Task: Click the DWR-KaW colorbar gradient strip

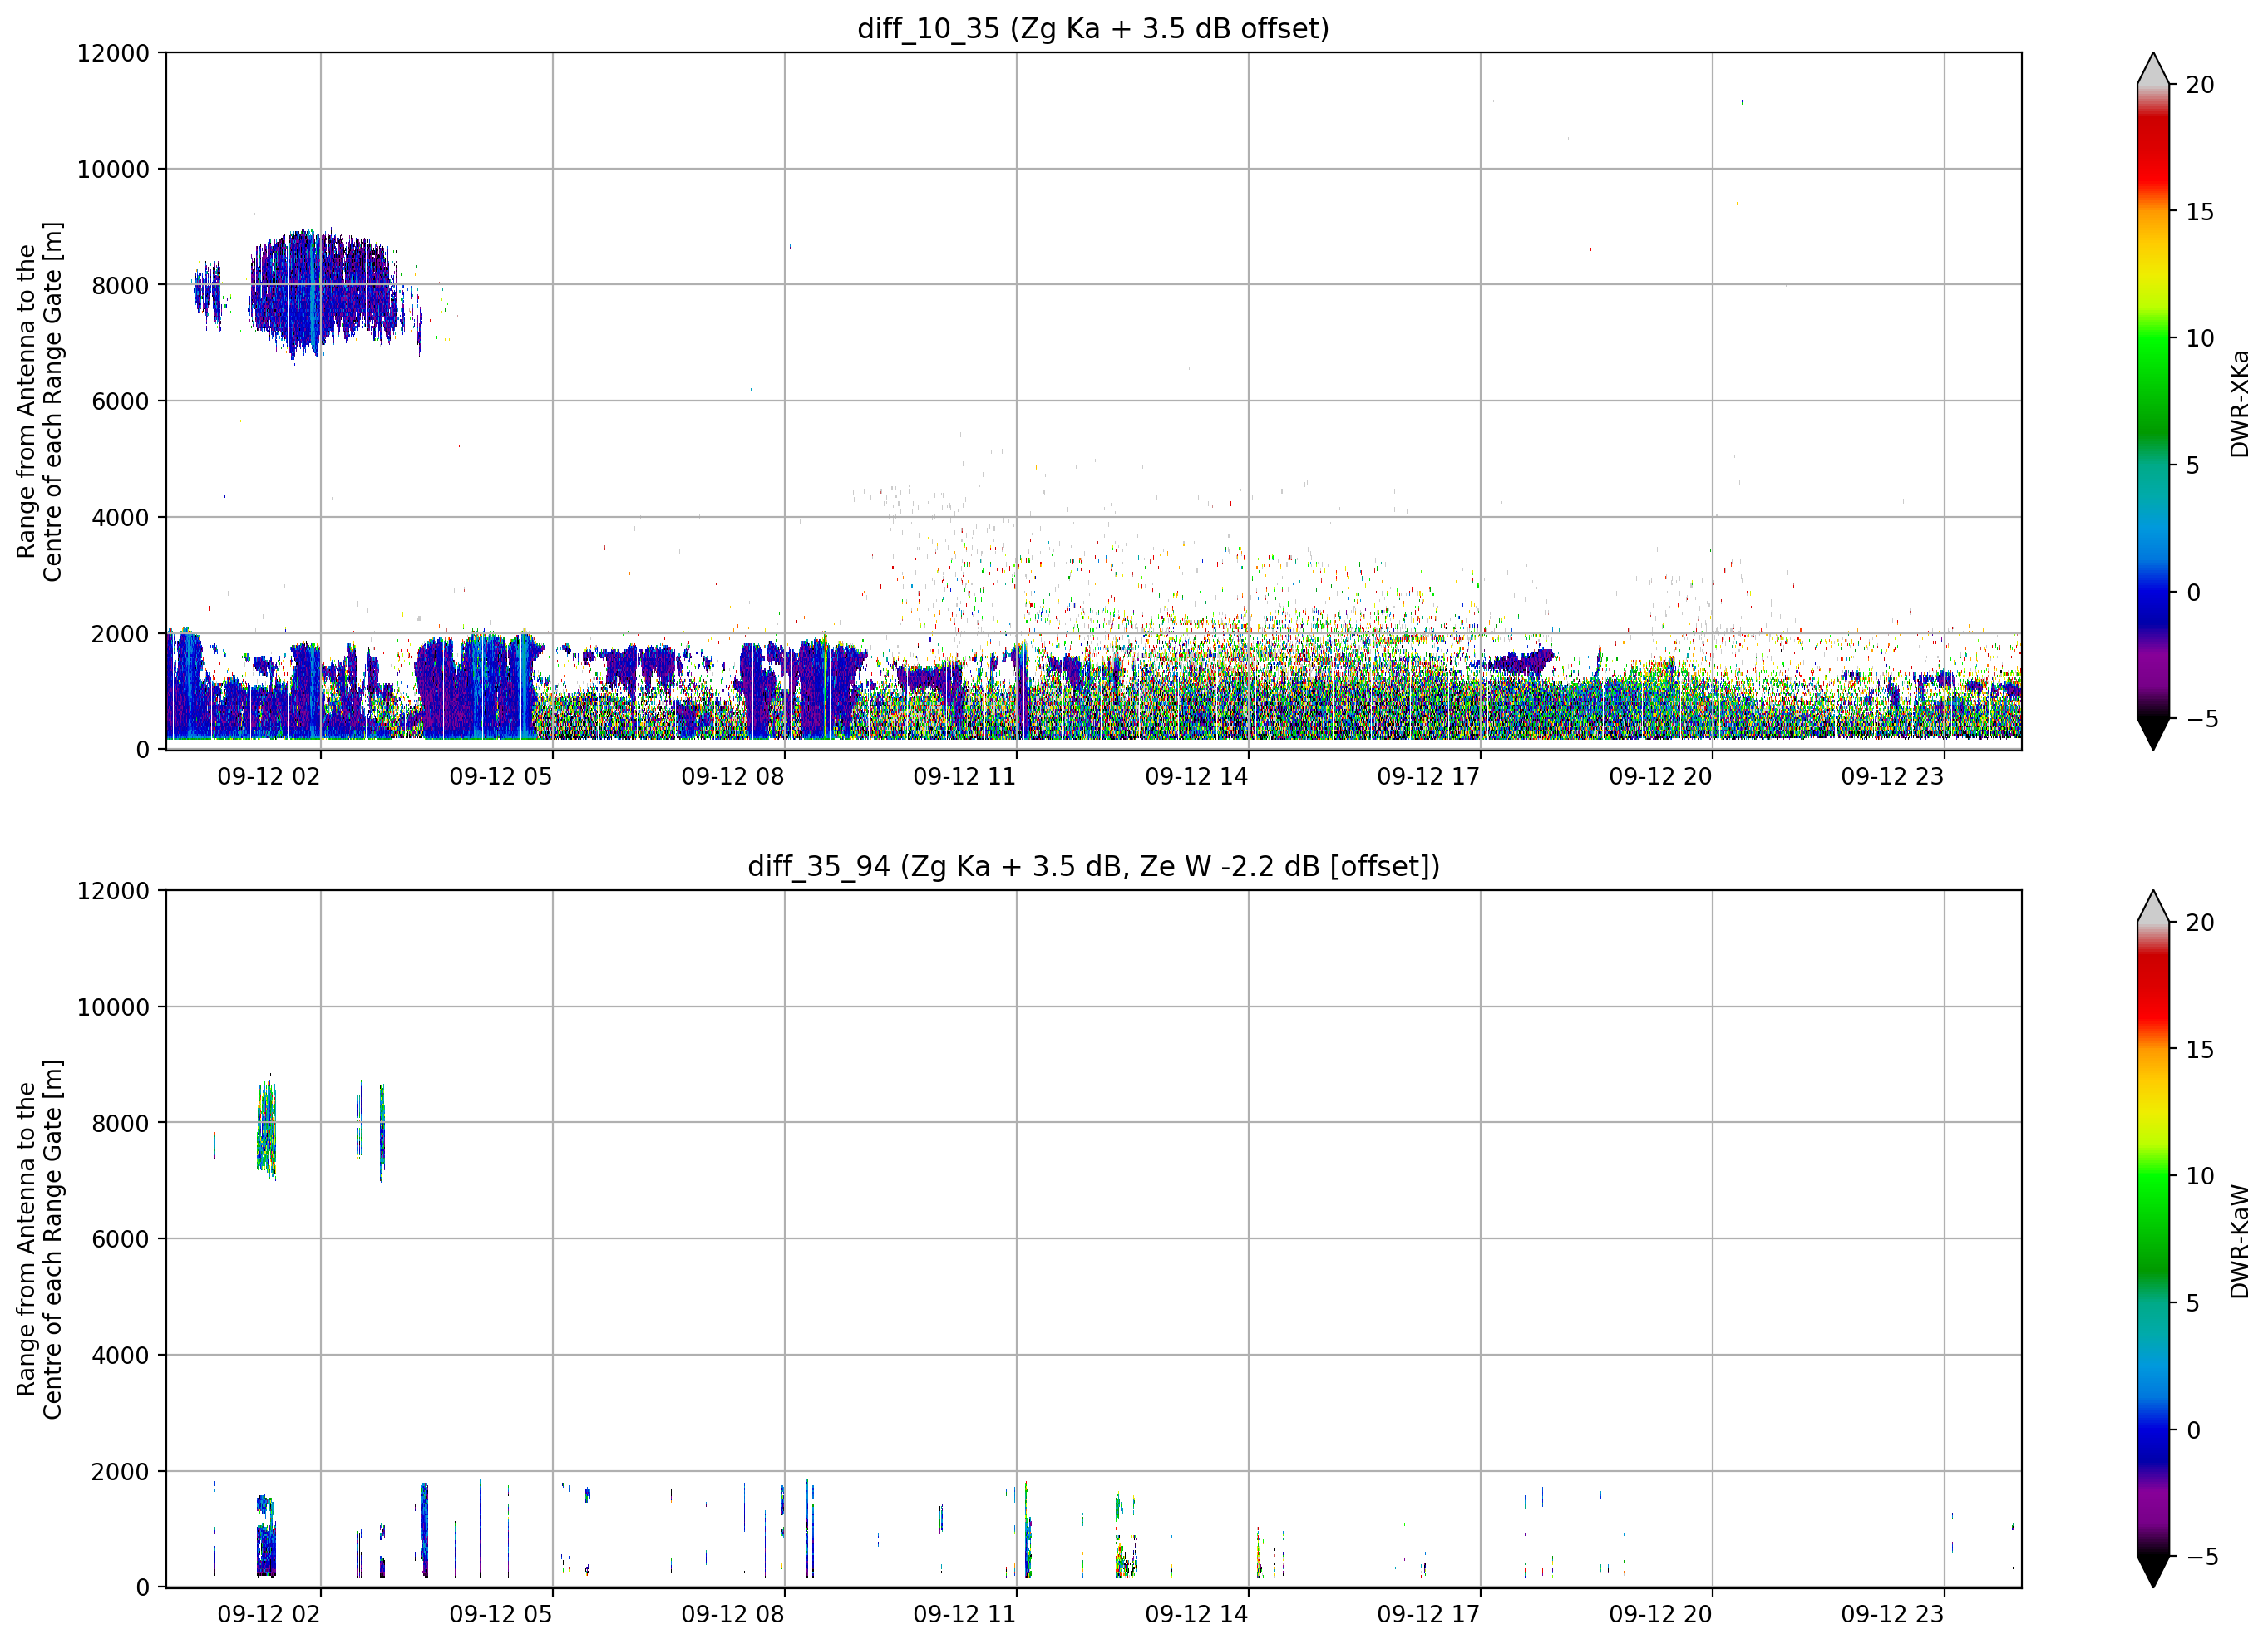Action: point(2153,1239)
